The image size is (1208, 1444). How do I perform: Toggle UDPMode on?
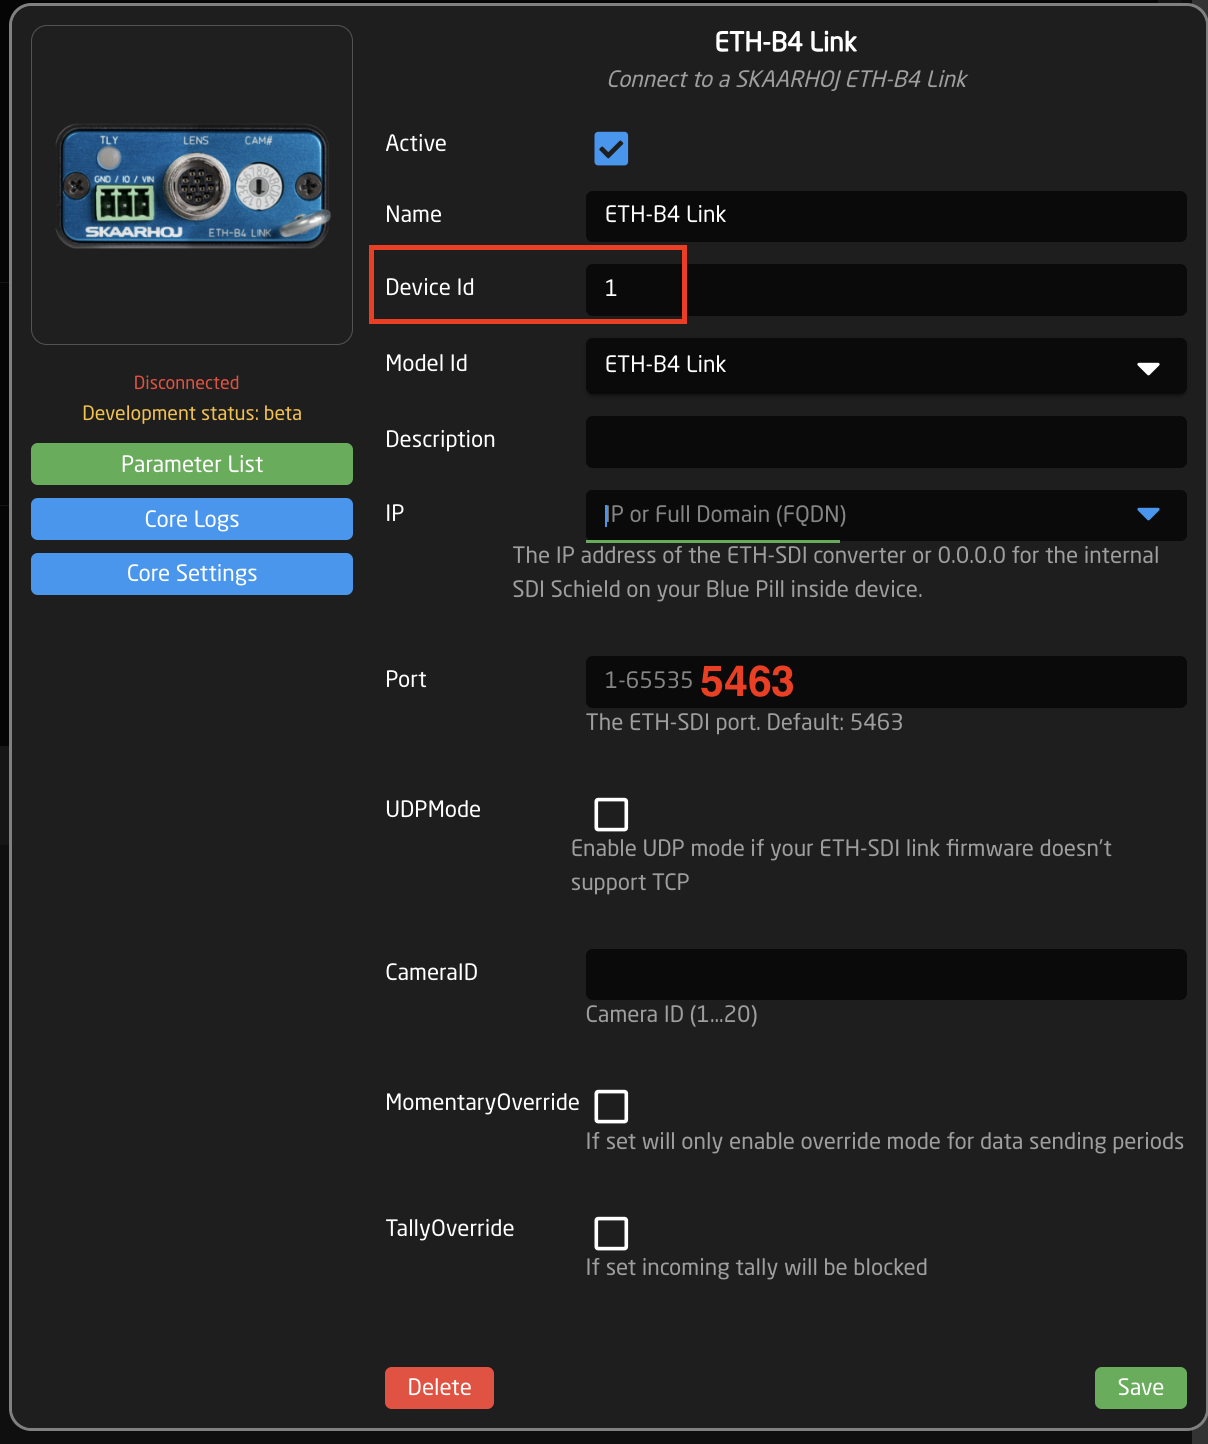(610, 814)
